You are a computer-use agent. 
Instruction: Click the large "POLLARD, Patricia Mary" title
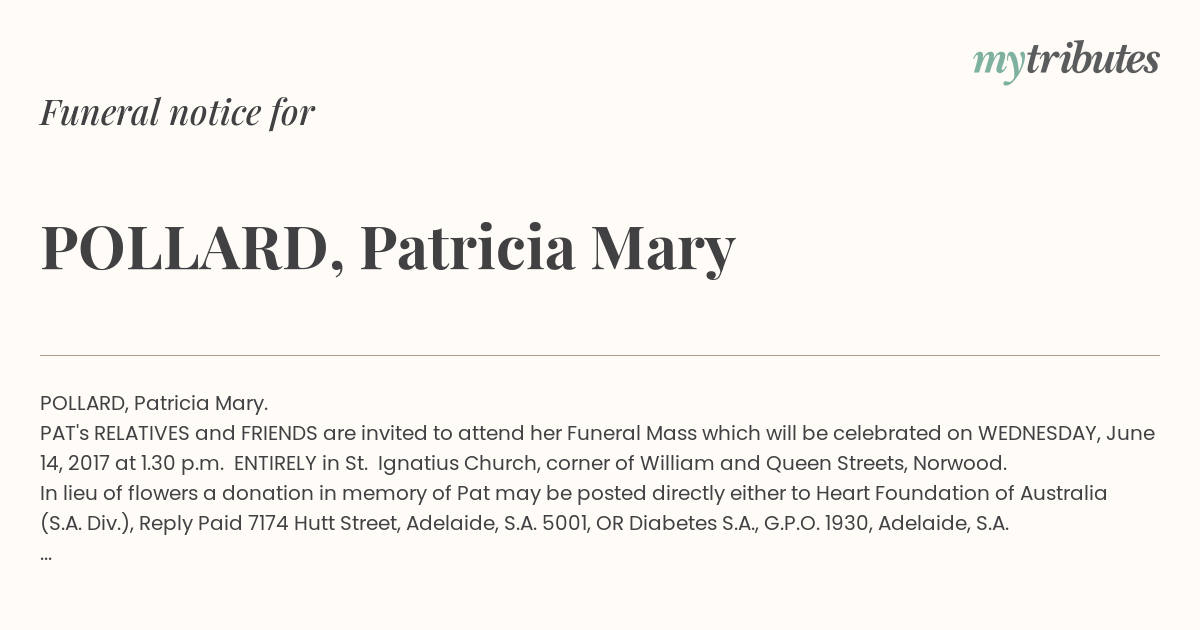pyautogui.click(x=388, y=247)
